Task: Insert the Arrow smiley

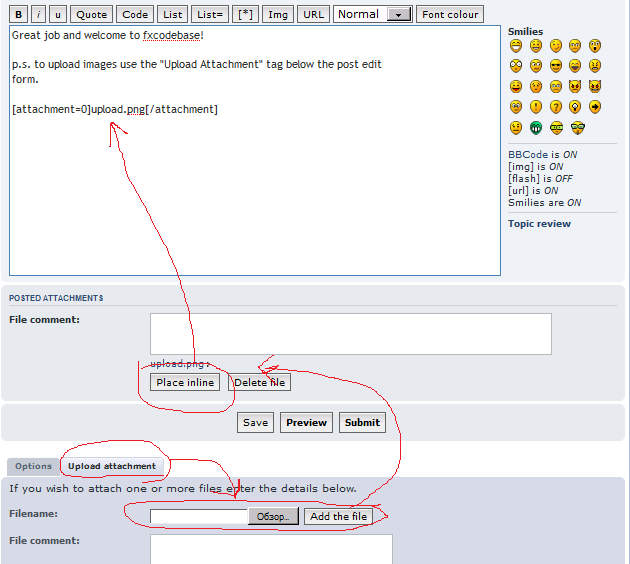Action: tap(595, 107)
